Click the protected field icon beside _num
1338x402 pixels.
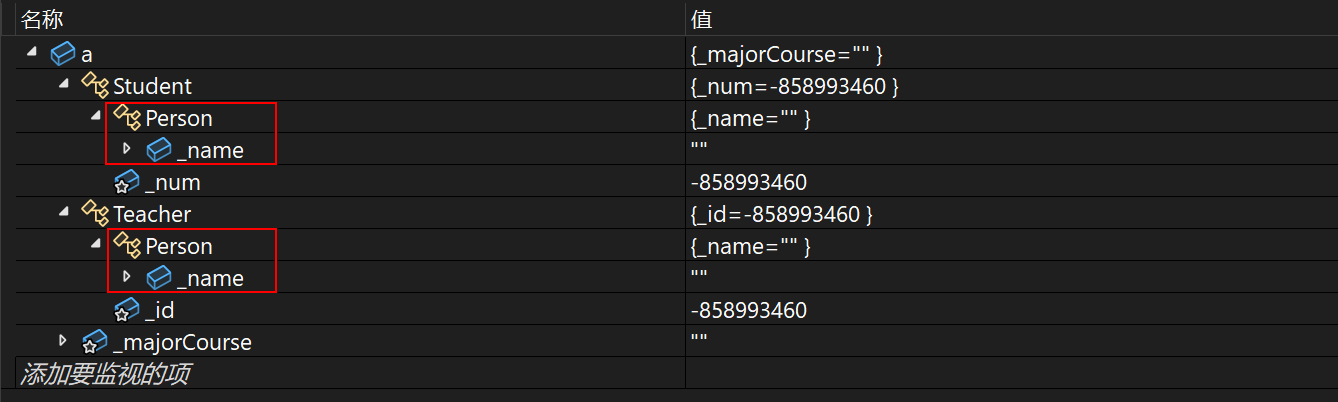127,182
